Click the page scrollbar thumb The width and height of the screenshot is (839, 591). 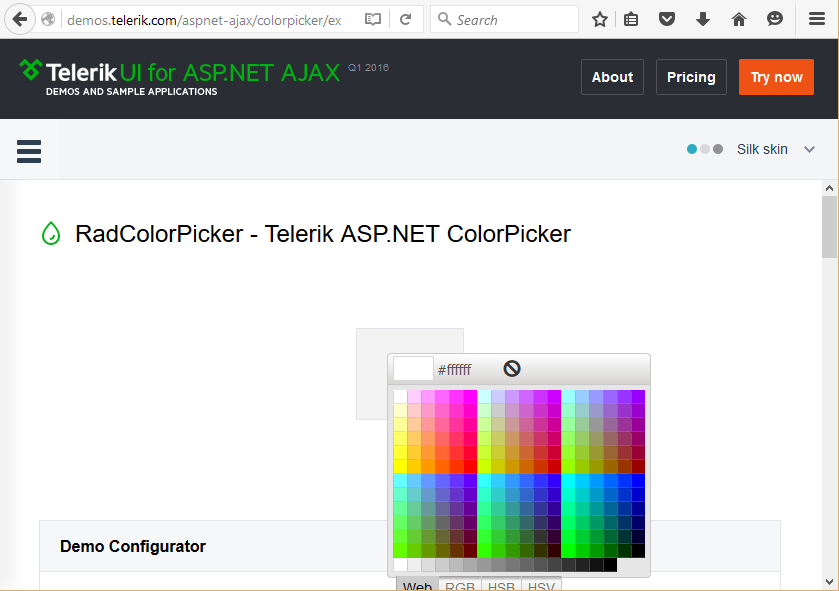[x=829, y=227]
